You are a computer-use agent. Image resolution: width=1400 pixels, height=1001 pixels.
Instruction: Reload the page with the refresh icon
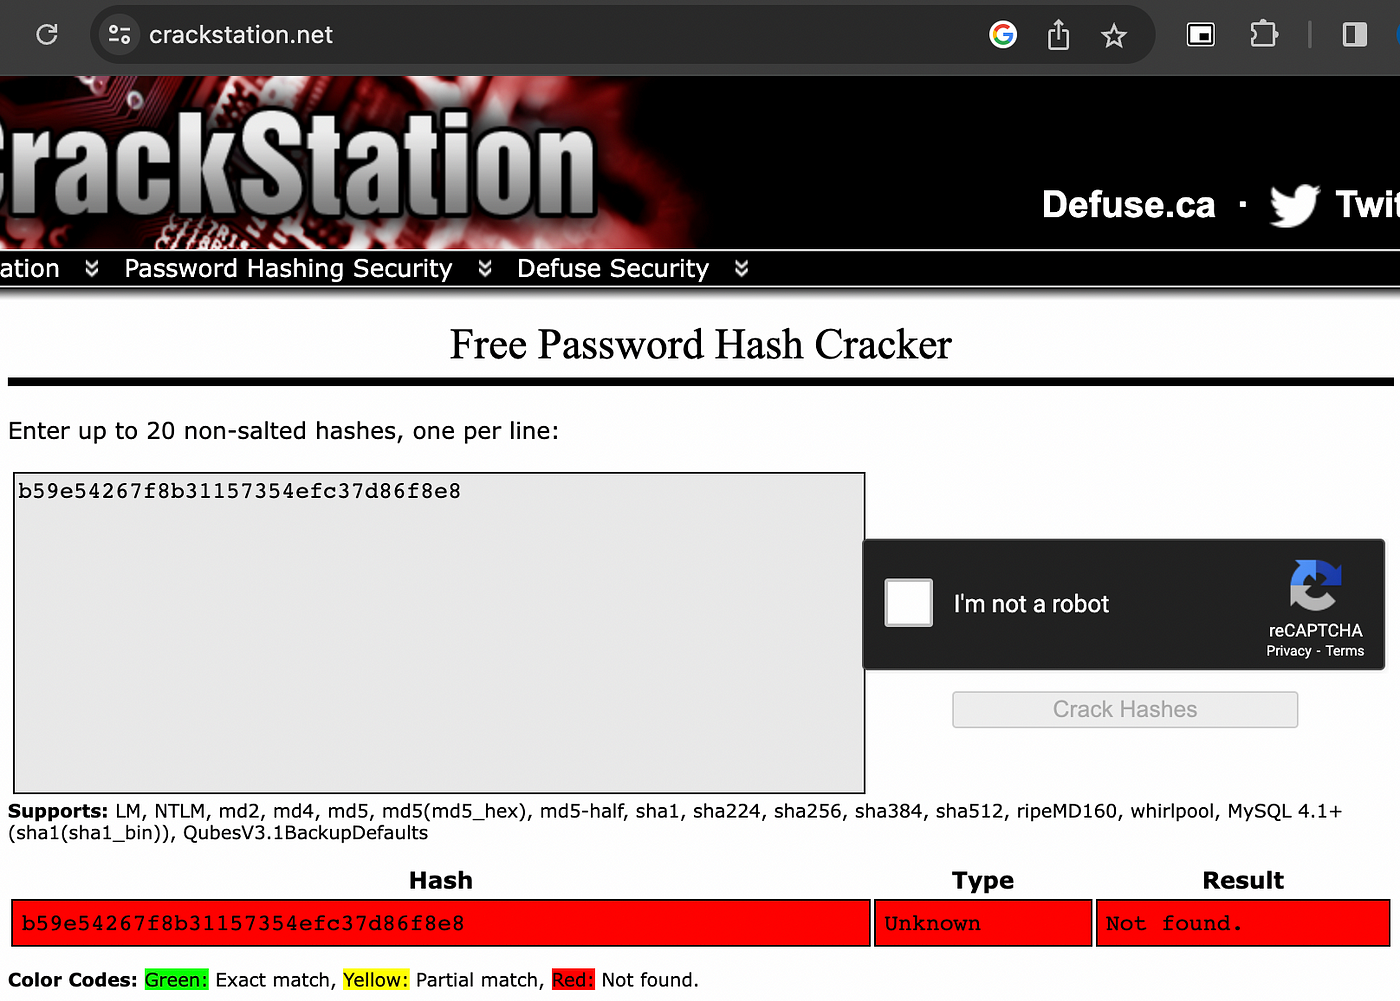click(47, 35)
